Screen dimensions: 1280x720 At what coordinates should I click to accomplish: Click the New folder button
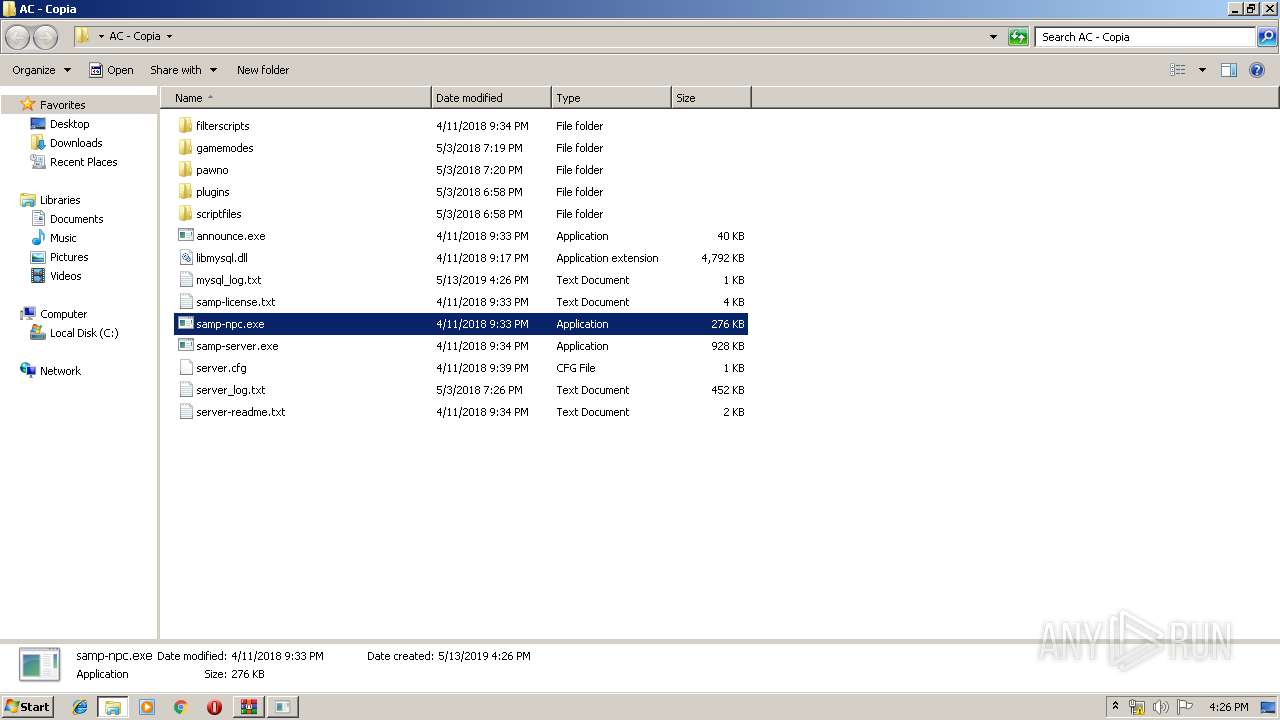pyautogui.click(x=263, y=70)
